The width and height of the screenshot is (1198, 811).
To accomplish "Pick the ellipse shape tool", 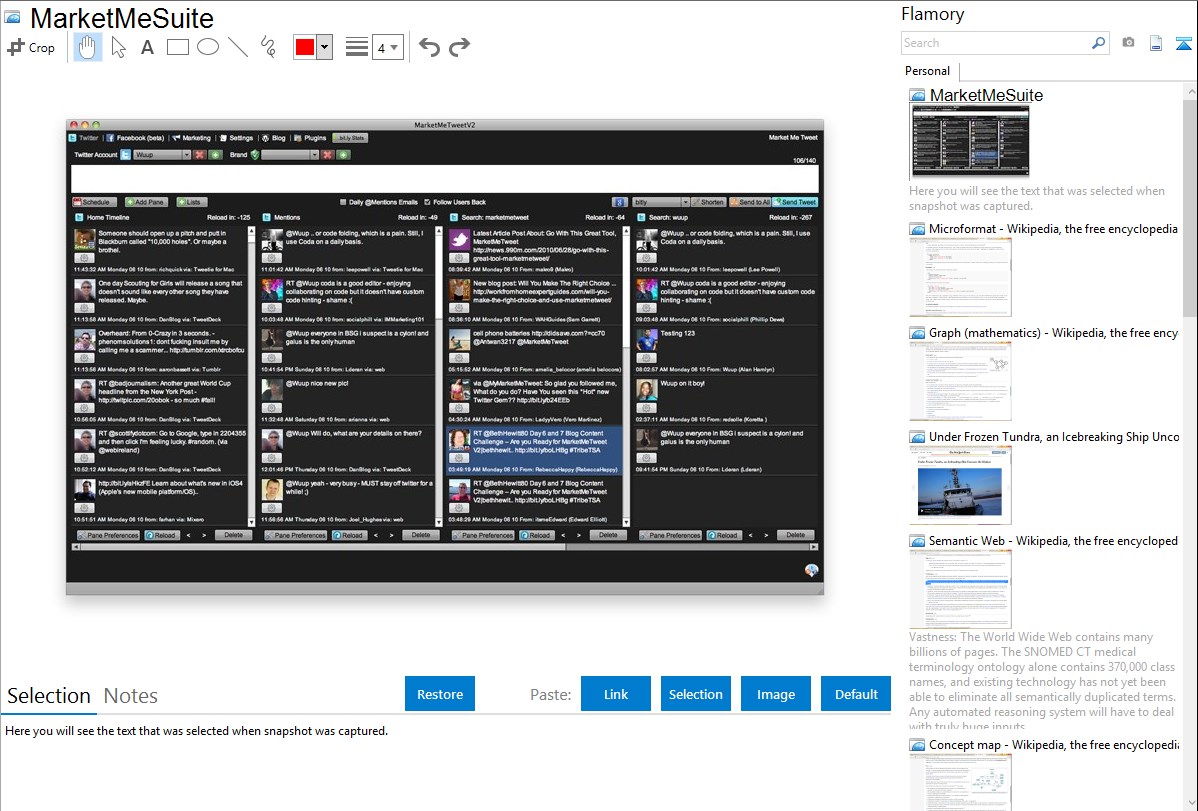I will [208, 47].
